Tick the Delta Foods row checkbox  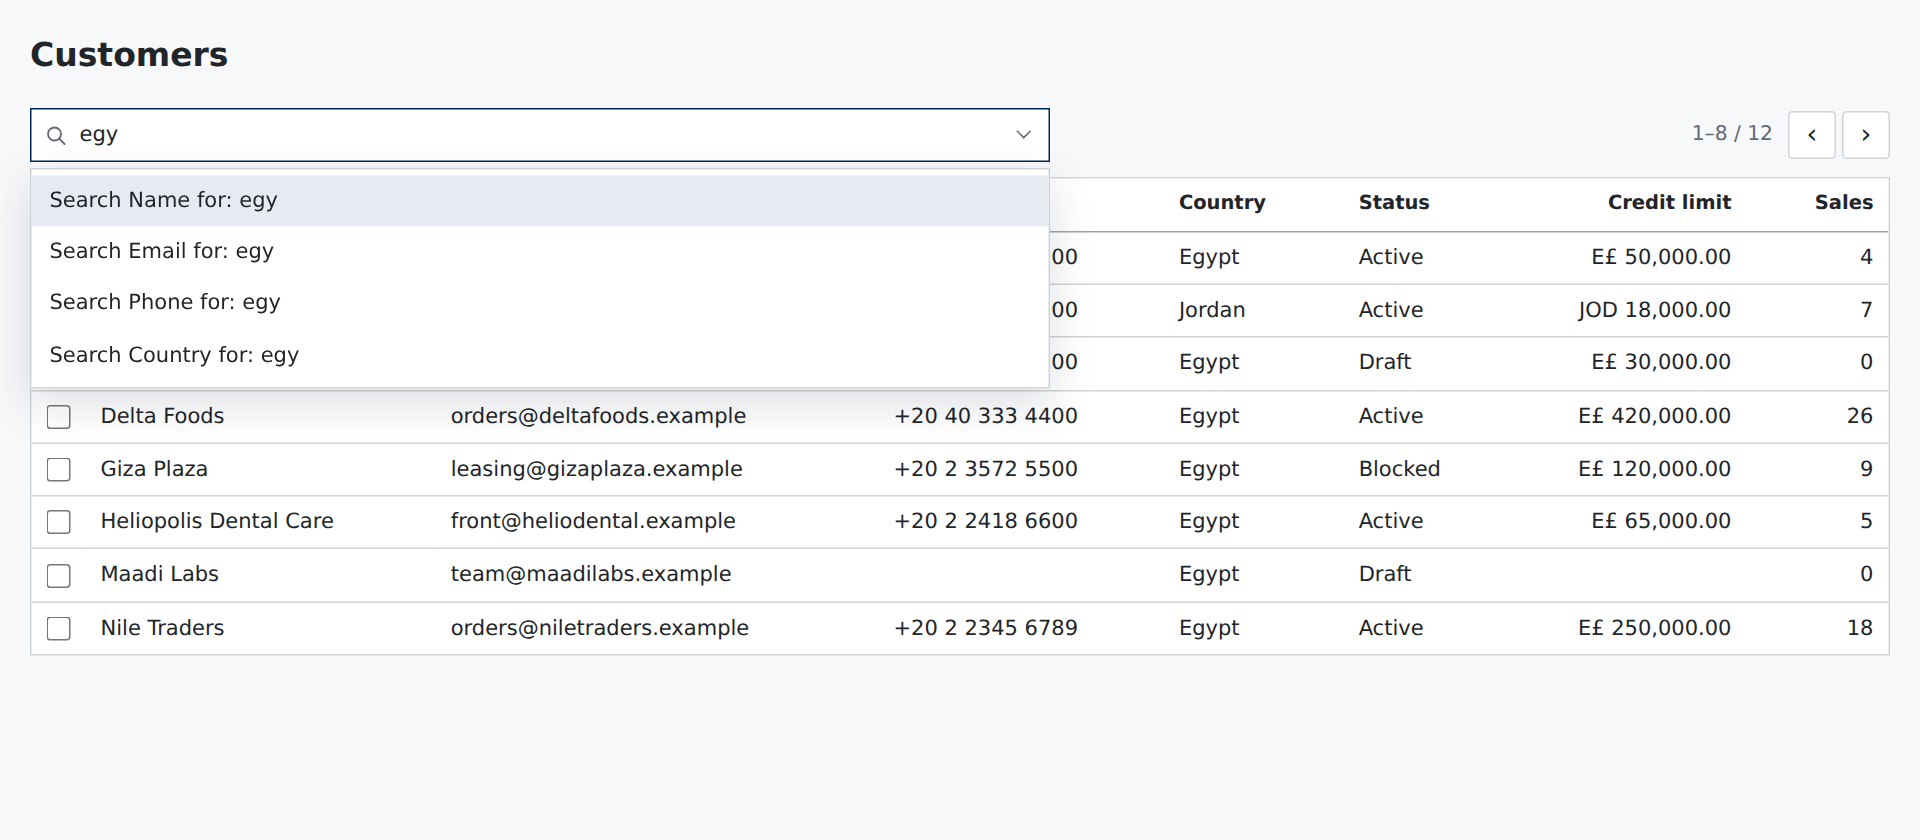pyautogui.click(x=59, y=417)
